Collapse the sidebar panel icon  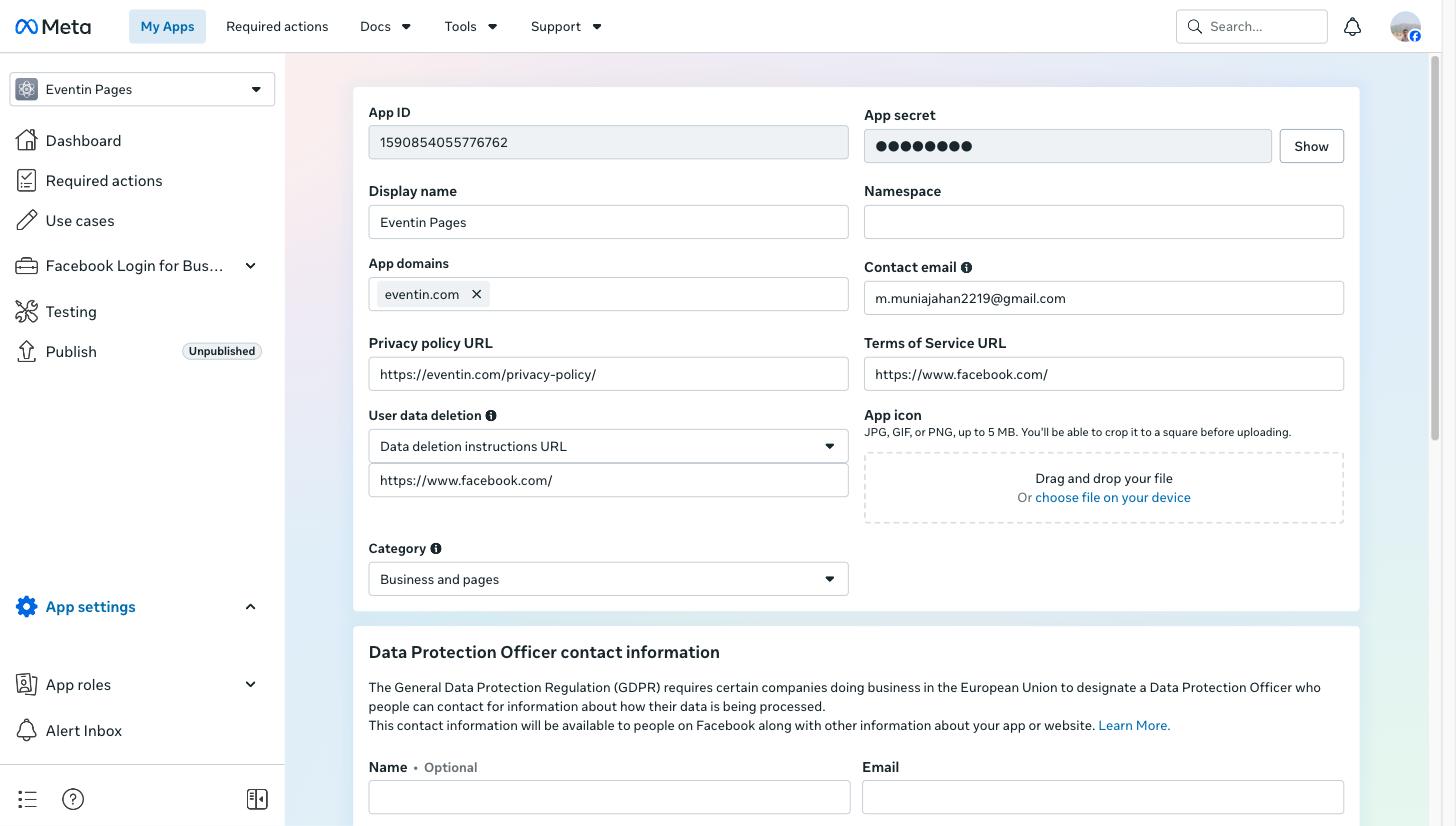click(257, 799)
